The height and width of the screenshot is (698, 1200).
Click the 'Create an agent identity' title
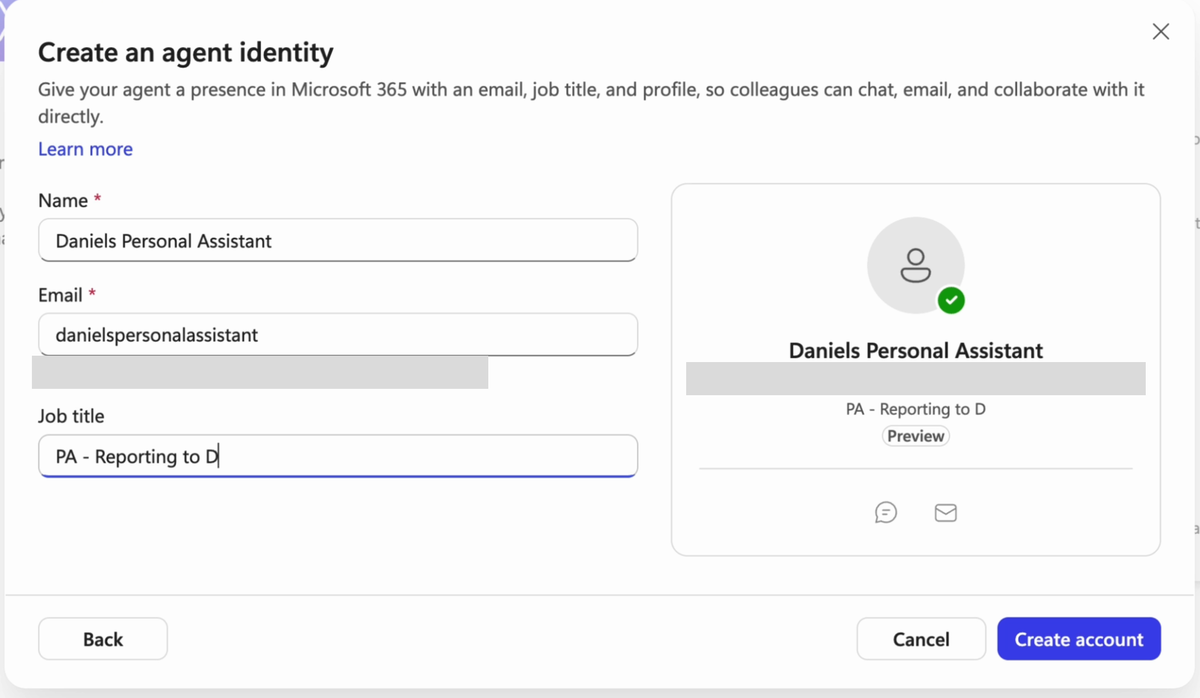pos(186,52)
